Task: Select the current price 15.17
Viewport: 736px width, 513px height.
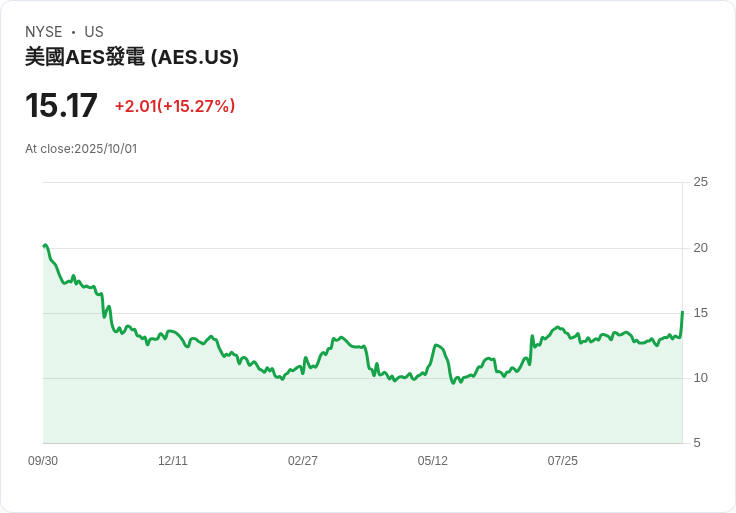Action: [61, 105]
